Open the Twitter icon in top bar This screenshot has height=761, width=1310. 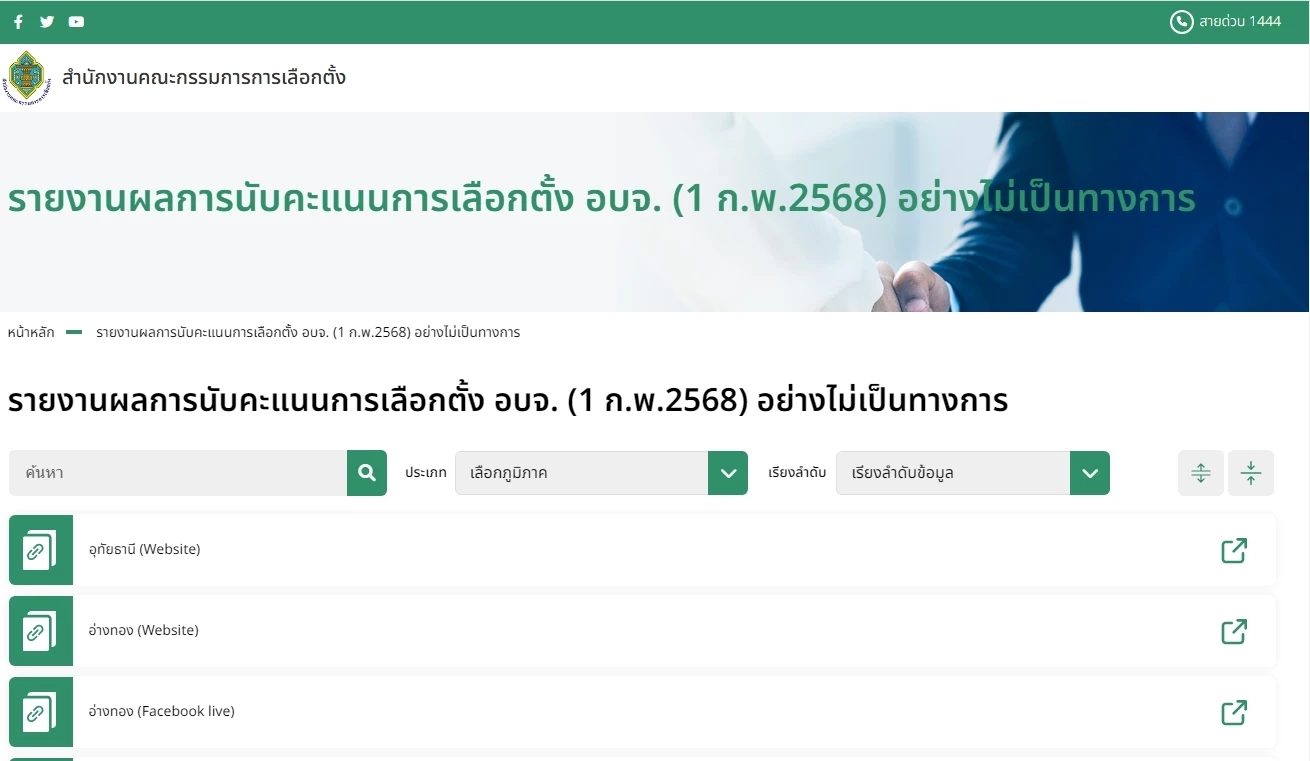(47, 21)
